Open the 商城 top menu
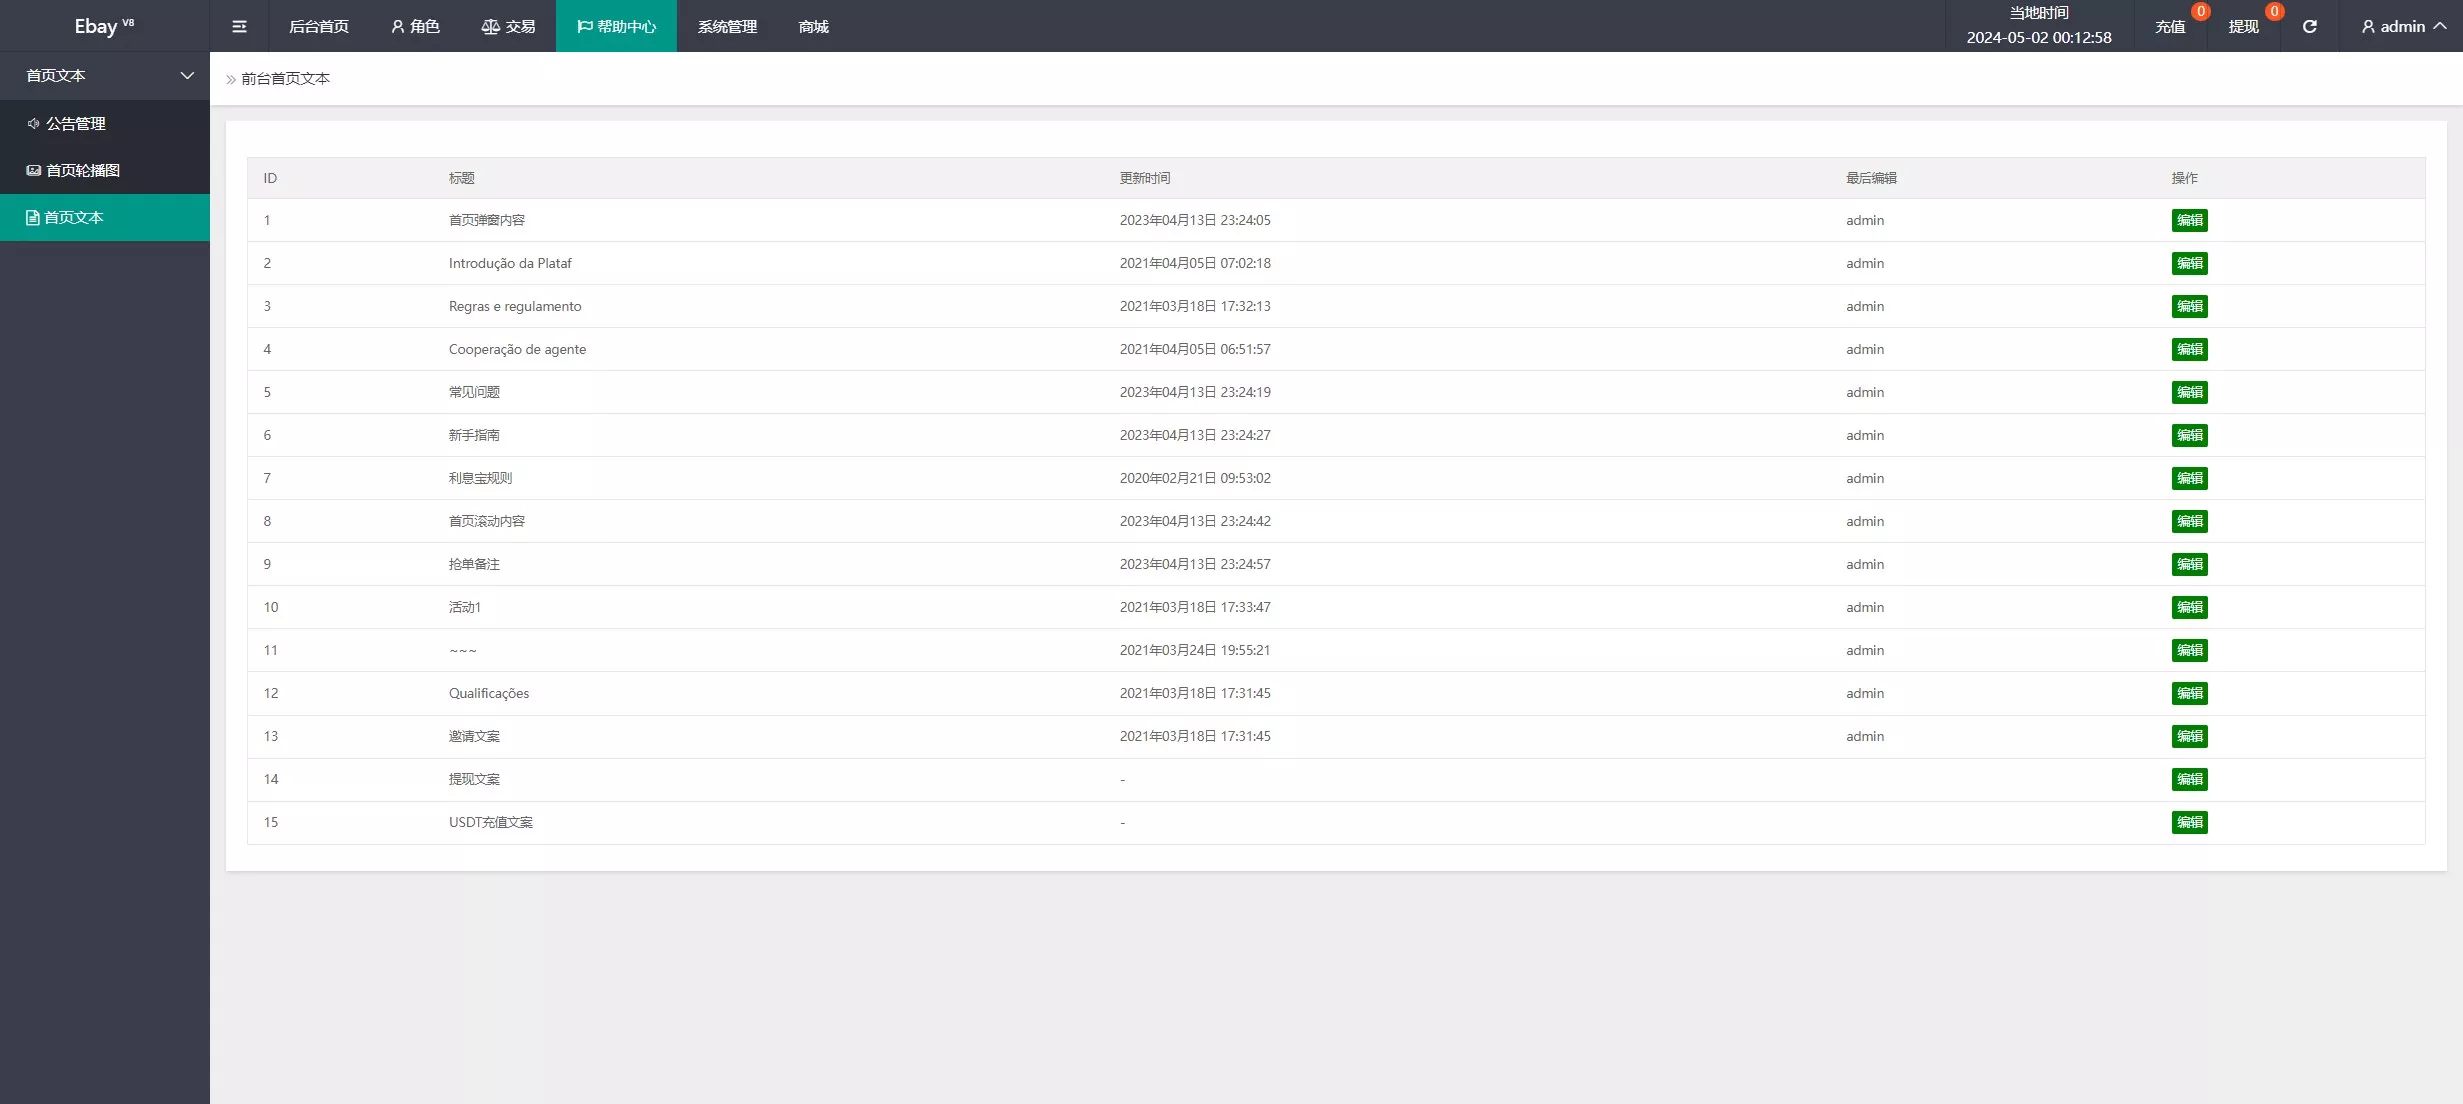Screen dimensions: 2463x1104 click(813, 26)
